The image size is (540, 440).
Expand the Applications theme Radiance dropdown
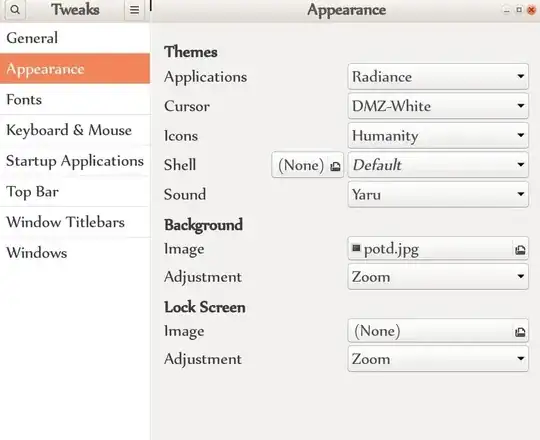point(438,76)
